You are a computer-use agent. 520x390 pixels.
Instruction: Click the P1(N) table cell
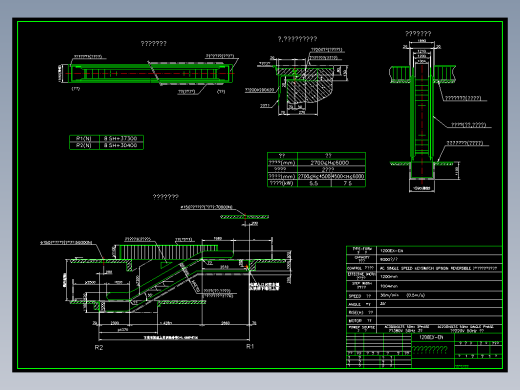pos(84,138)
